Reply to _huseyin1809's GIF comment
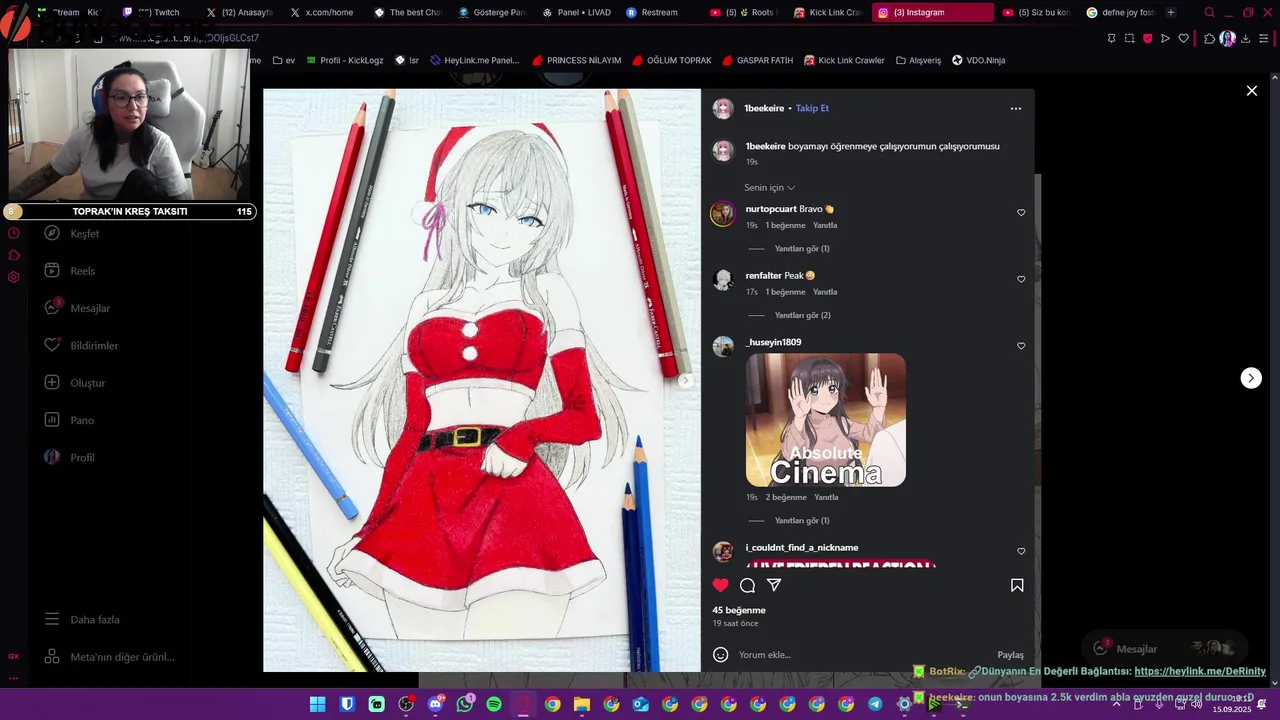This screenshot has height=720, width=1280. (x=826, y=497)
